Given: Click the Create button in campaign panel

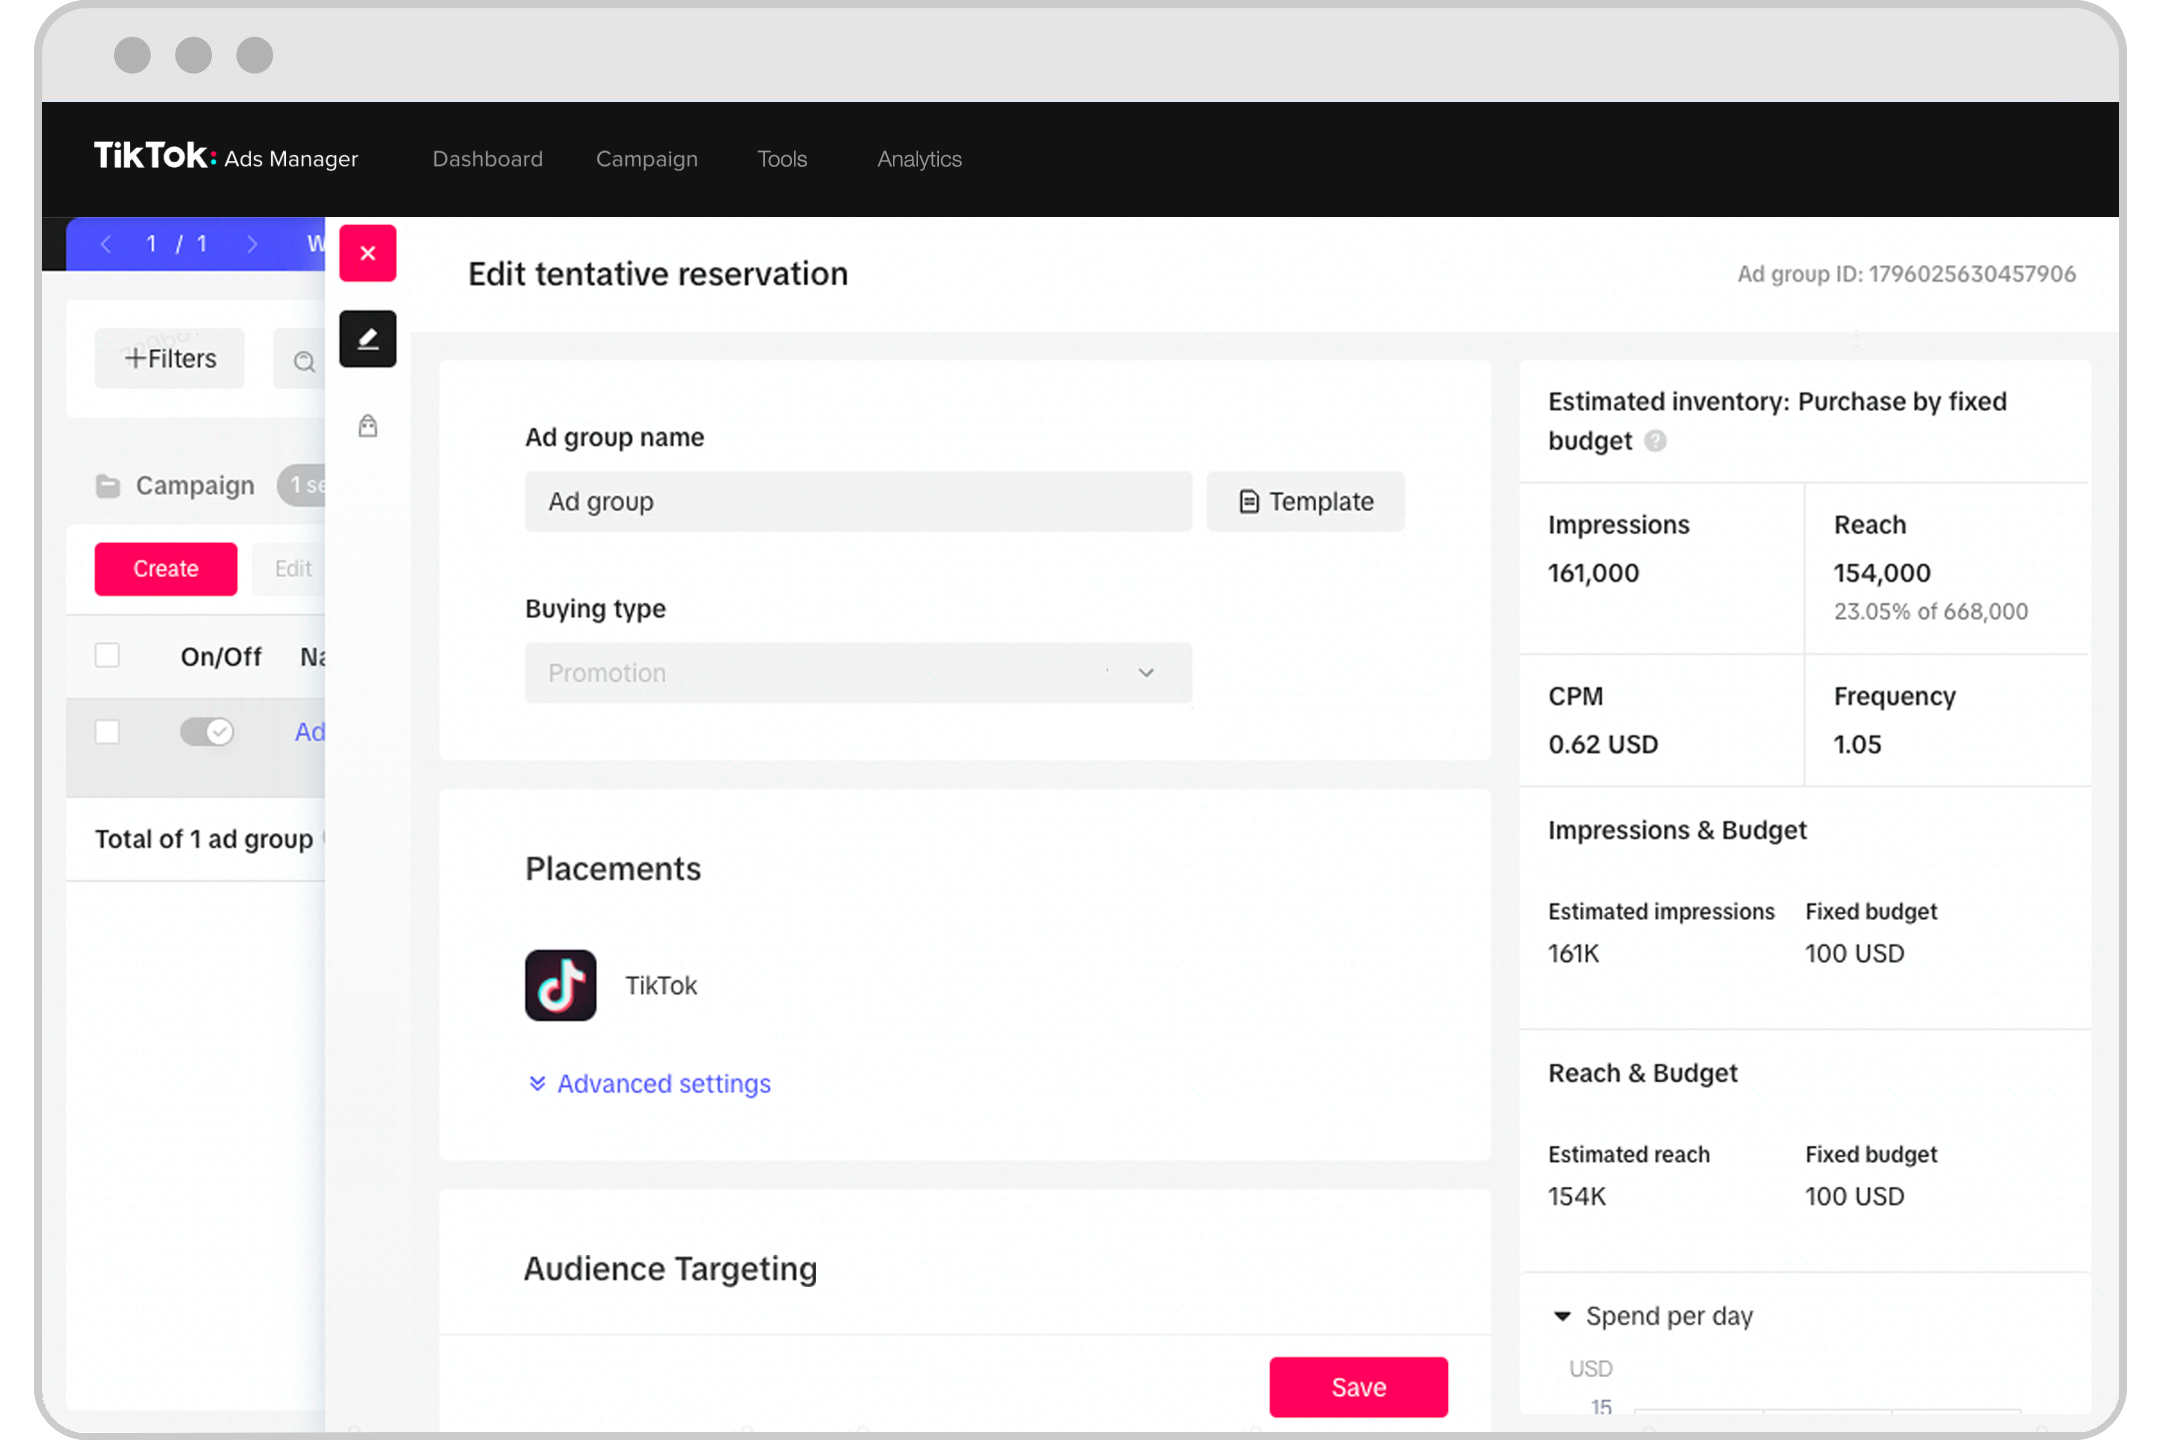Looking at the screenshot, I should coord(166,569).
